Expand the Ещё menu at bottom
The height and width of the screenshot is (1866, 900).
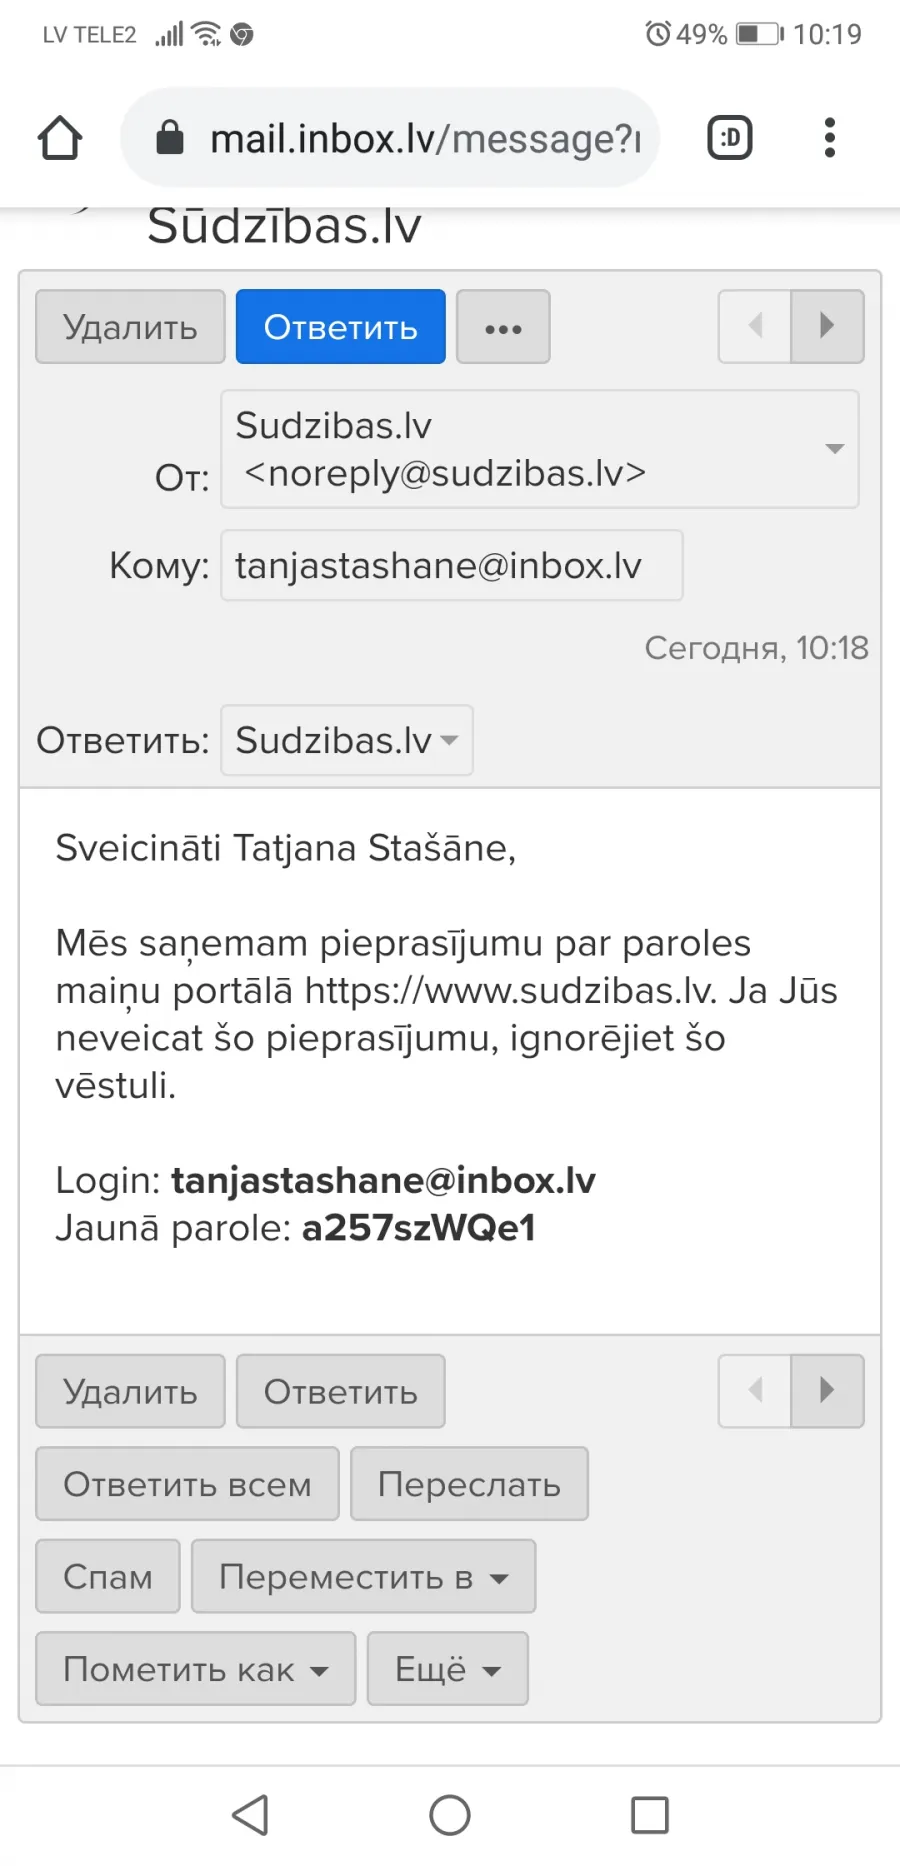tap(448, 1669)
